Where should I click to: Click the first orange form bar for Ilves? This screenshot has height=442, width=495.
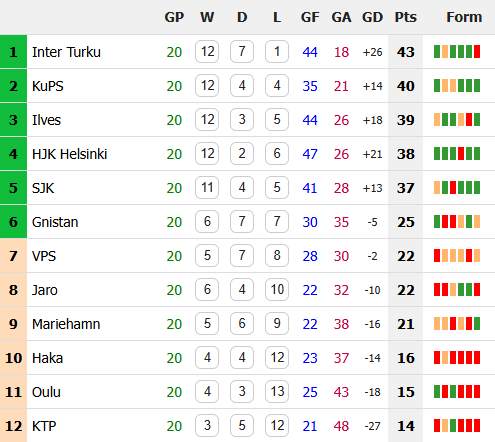point(437,120)
